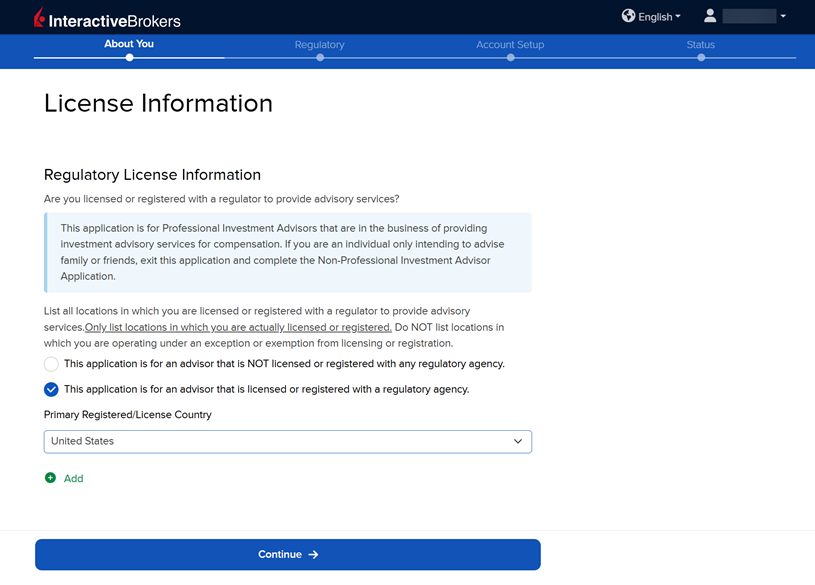Select the NOT licensed advisor option

pos(51,364)
